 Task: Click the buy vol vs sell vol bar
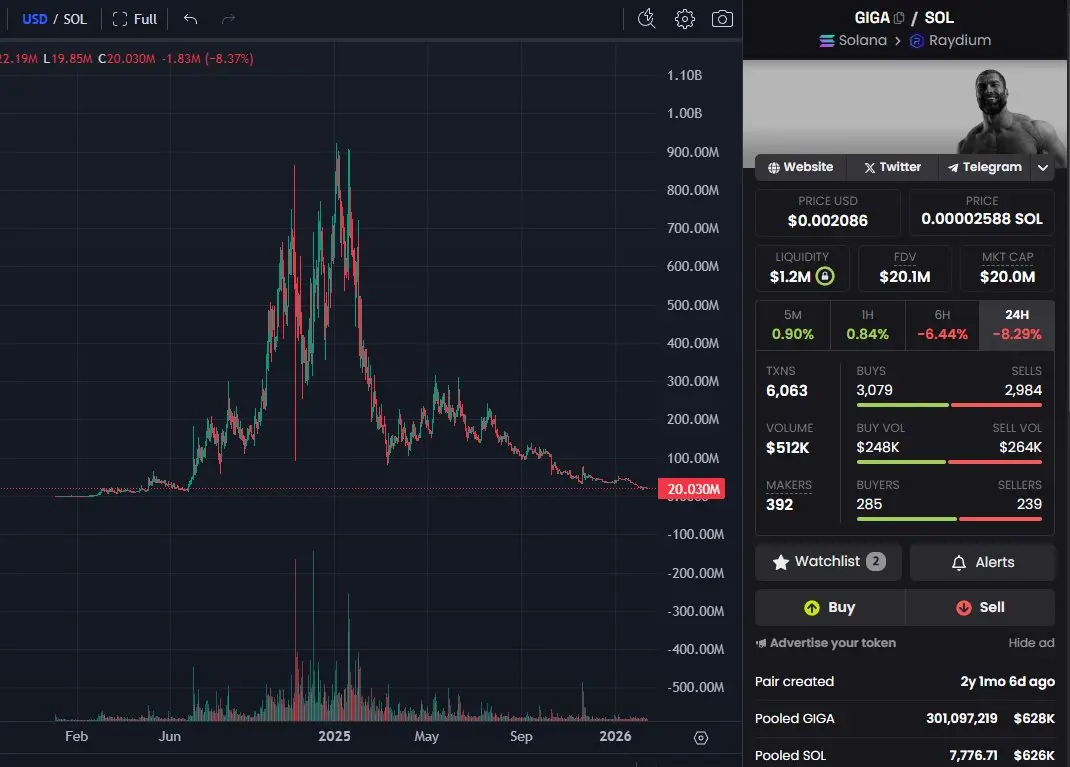949,462
